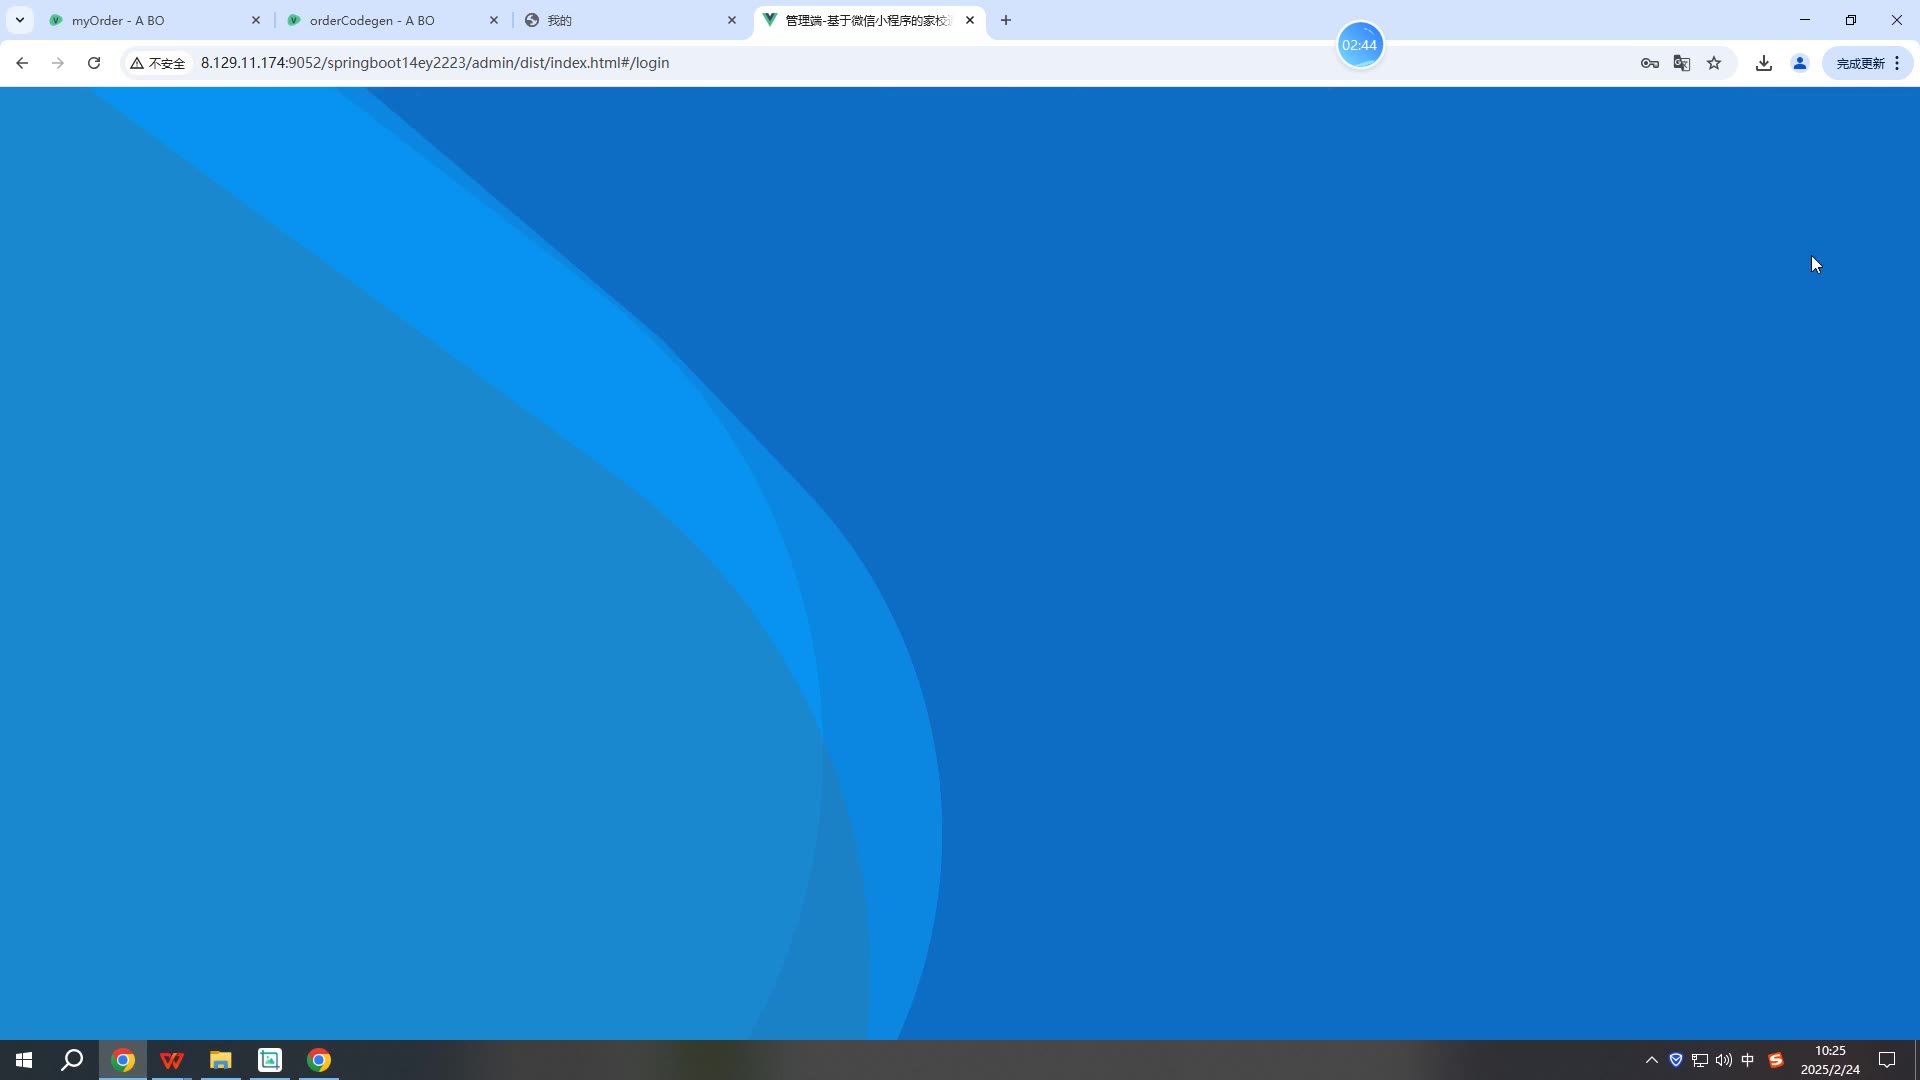
Task: Click the translate page icon
Action: (x=1682, y=63)
